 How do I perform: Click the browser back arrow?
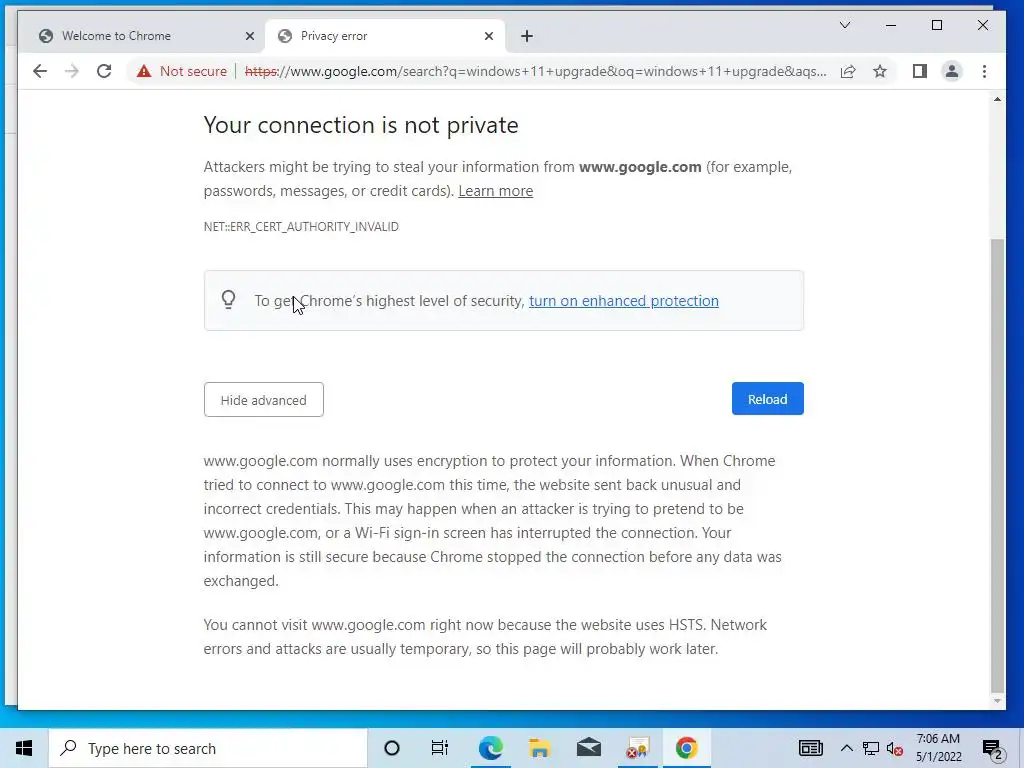(40, 71)
